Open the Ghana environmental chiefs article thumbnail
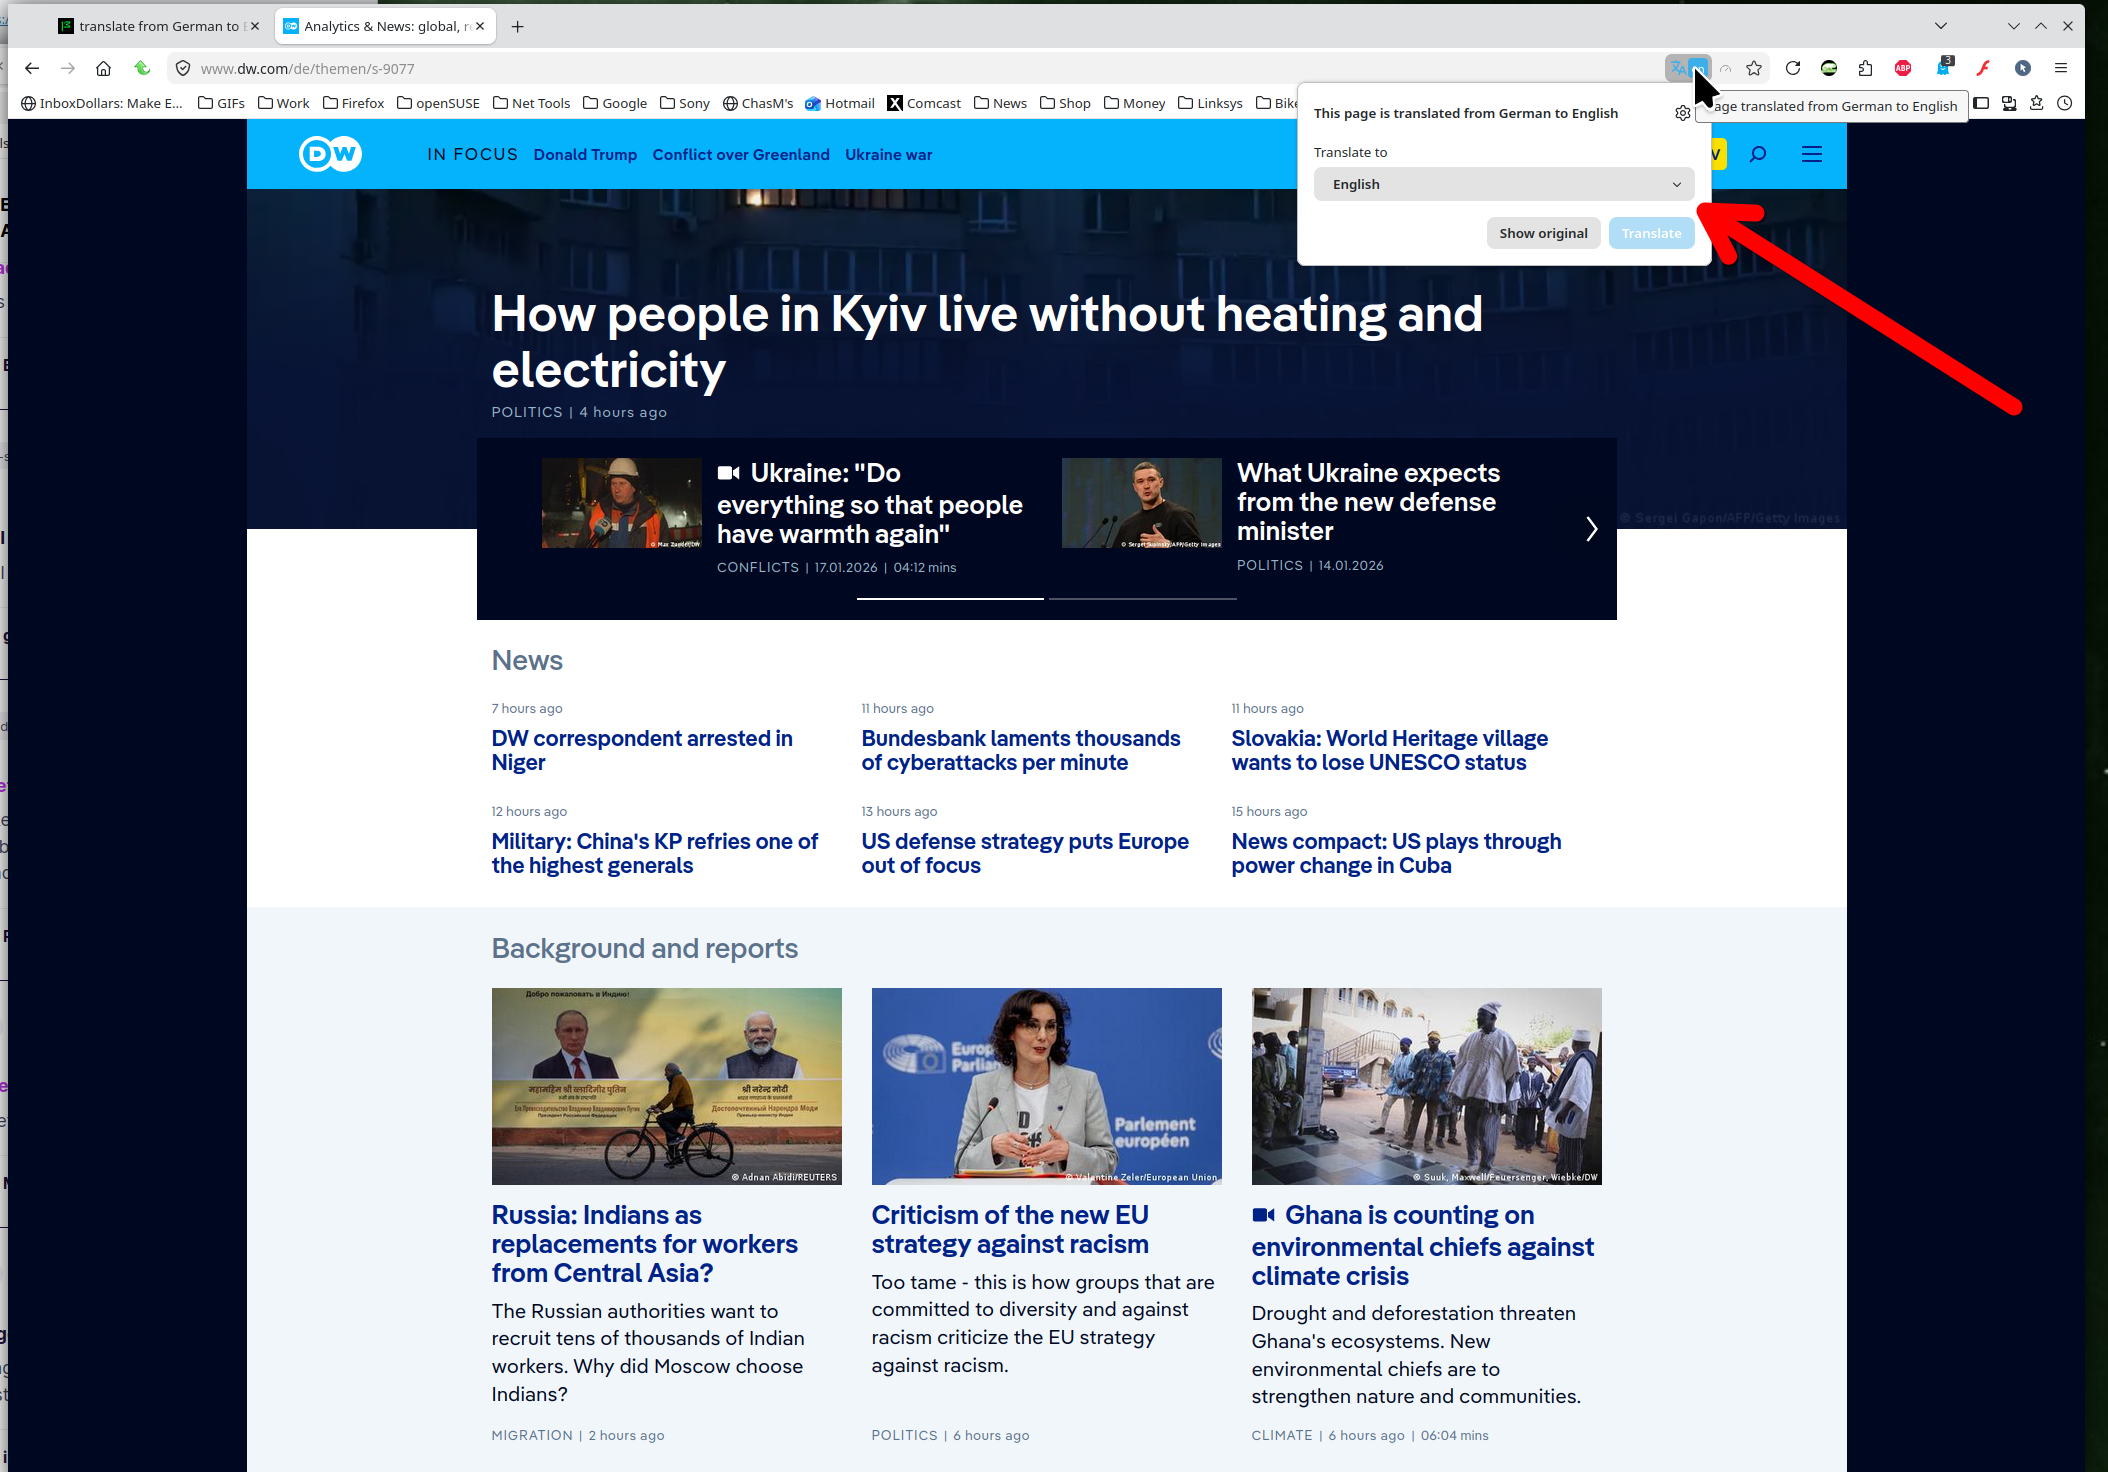This screenshot has height=1472, width=2108. (x=1426, y=1086)
